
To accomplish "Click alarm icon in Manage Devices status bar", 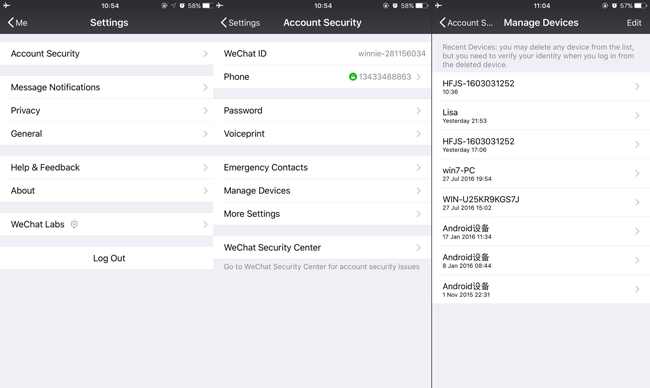I will (614, 6).
